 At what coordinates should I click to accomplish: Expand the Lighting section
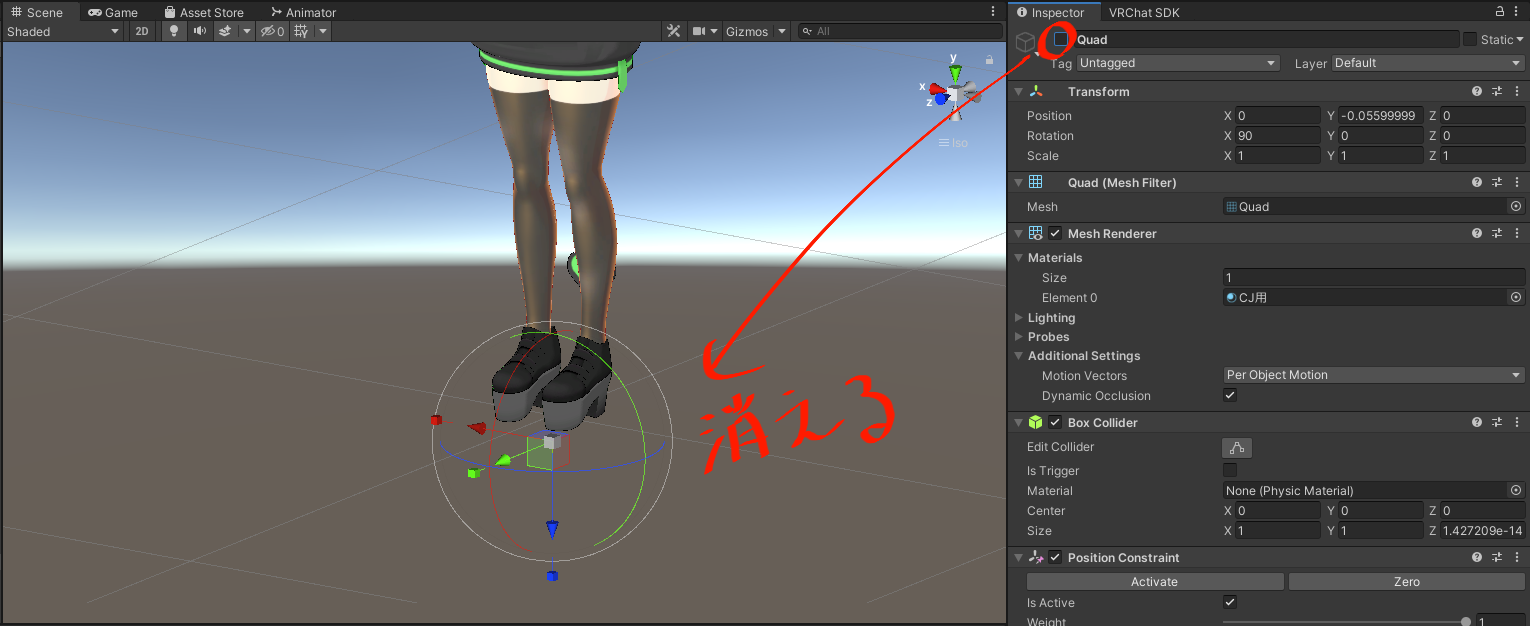[1019, 318]
